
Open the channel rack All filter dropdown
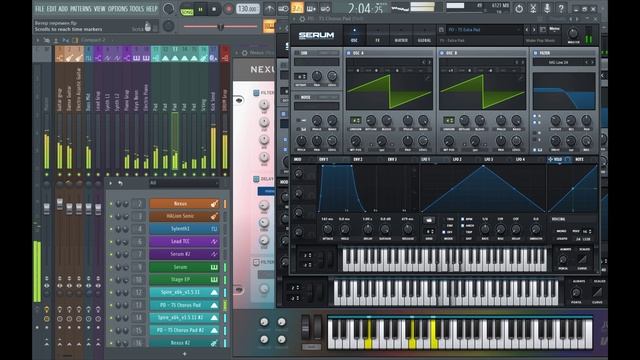184,183
